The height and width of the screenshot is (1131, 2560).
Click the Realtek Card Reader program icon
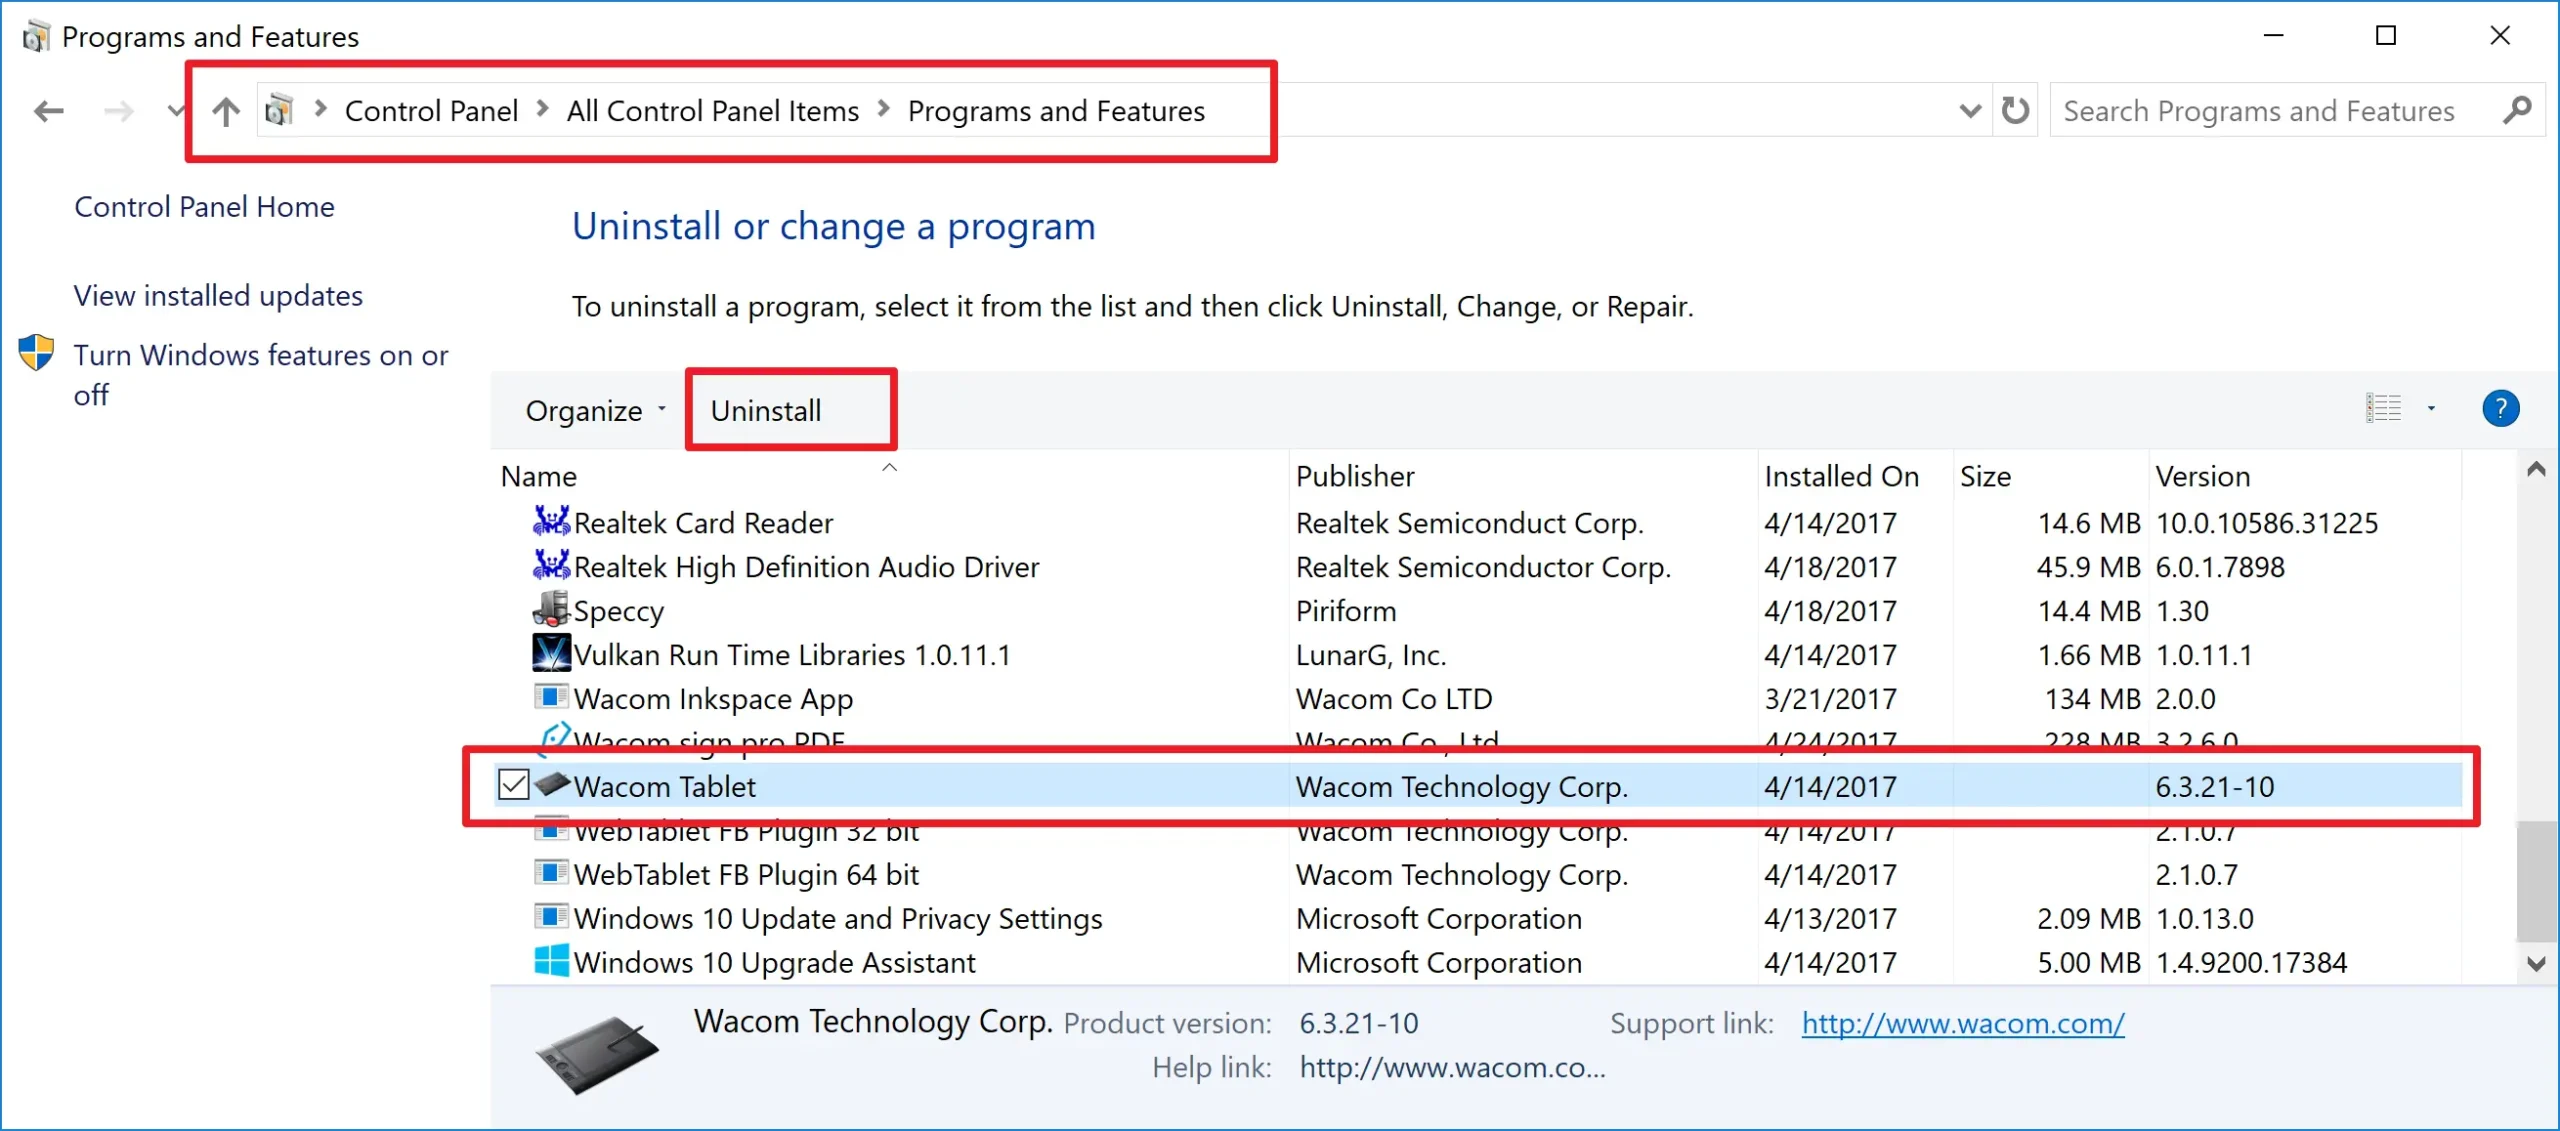[550, 522]
